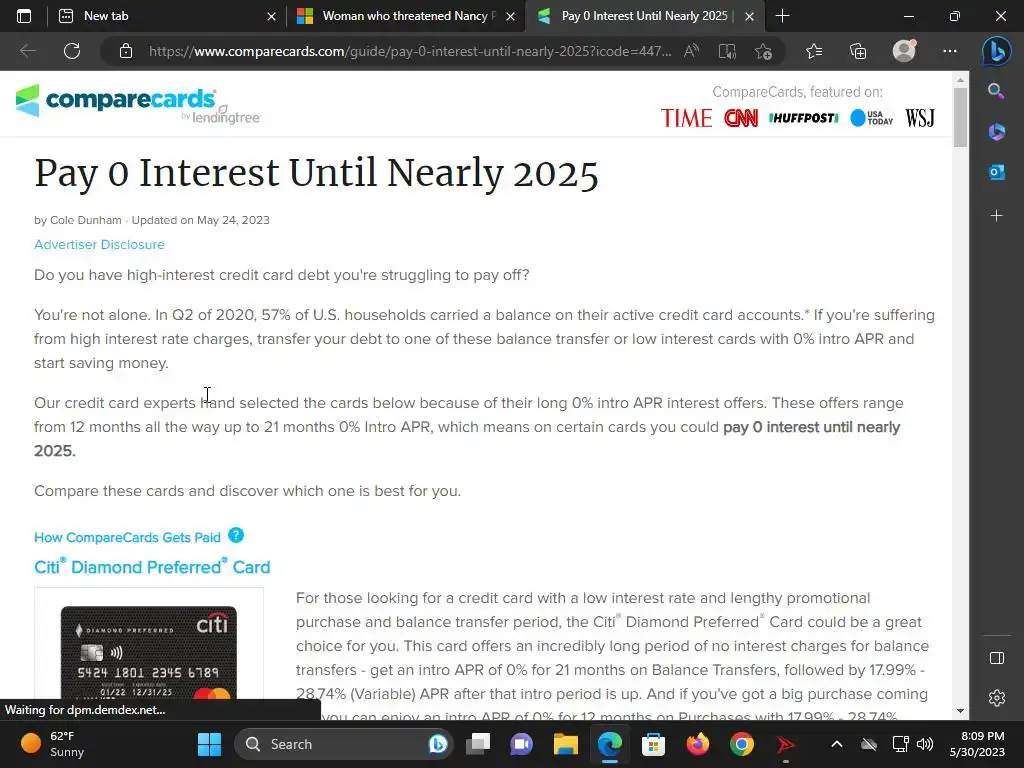Switch to the New tab
Screen dimensions: 1024x768
[166, 16]
